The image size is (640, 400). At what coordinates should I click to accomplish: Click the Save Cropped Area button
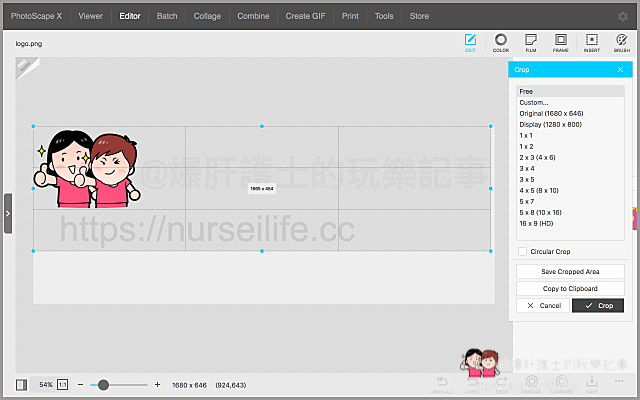click(x=570, y=271)
